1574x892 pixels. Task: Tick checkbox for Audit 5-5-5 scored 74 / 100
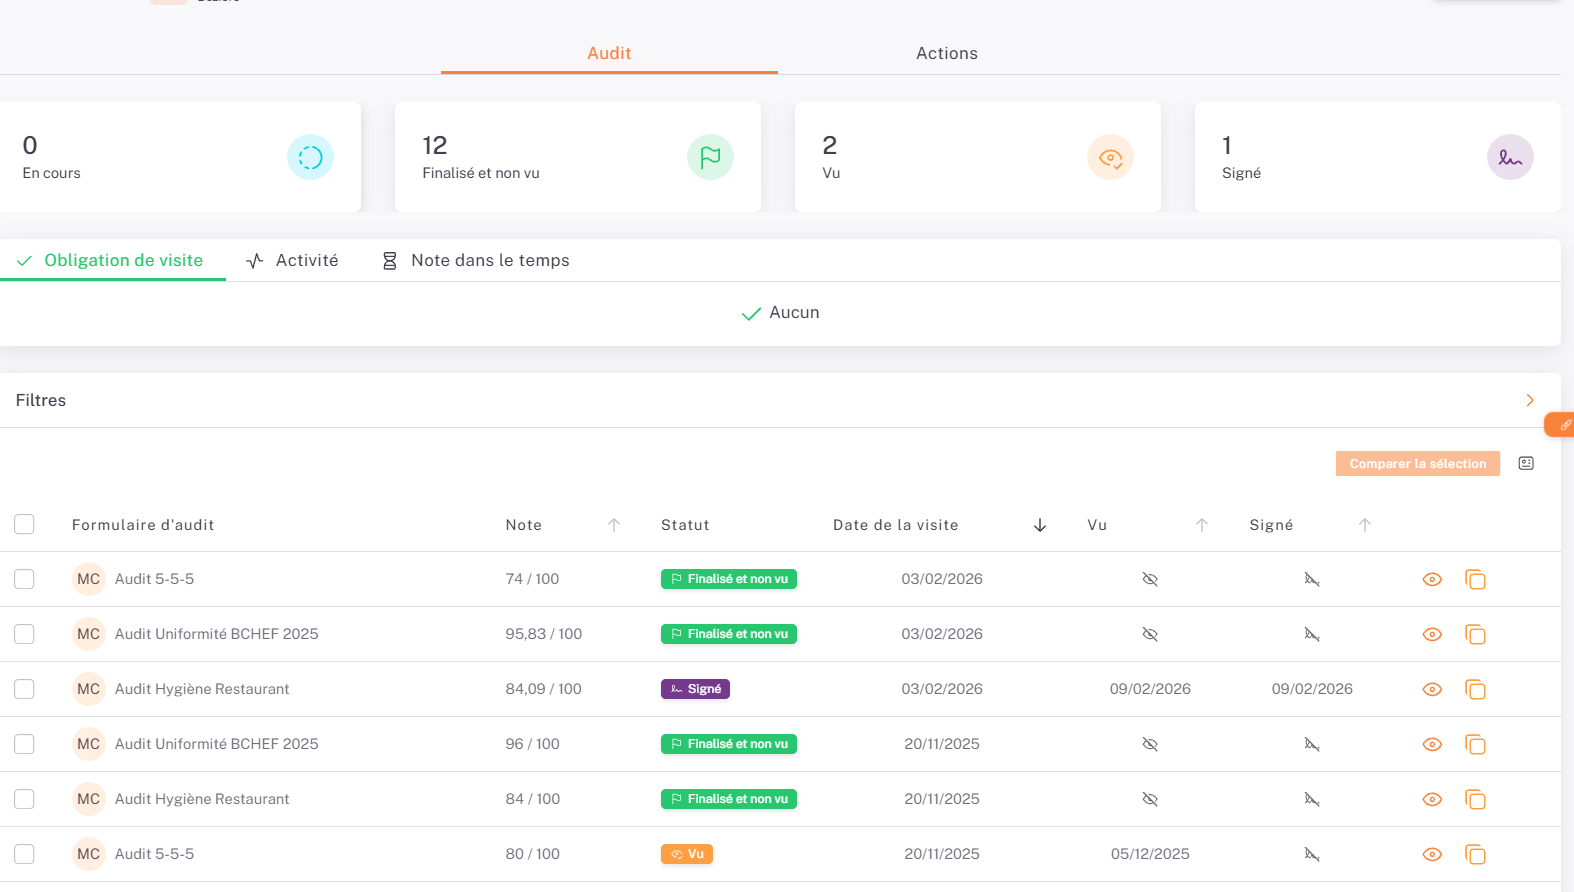24,579
